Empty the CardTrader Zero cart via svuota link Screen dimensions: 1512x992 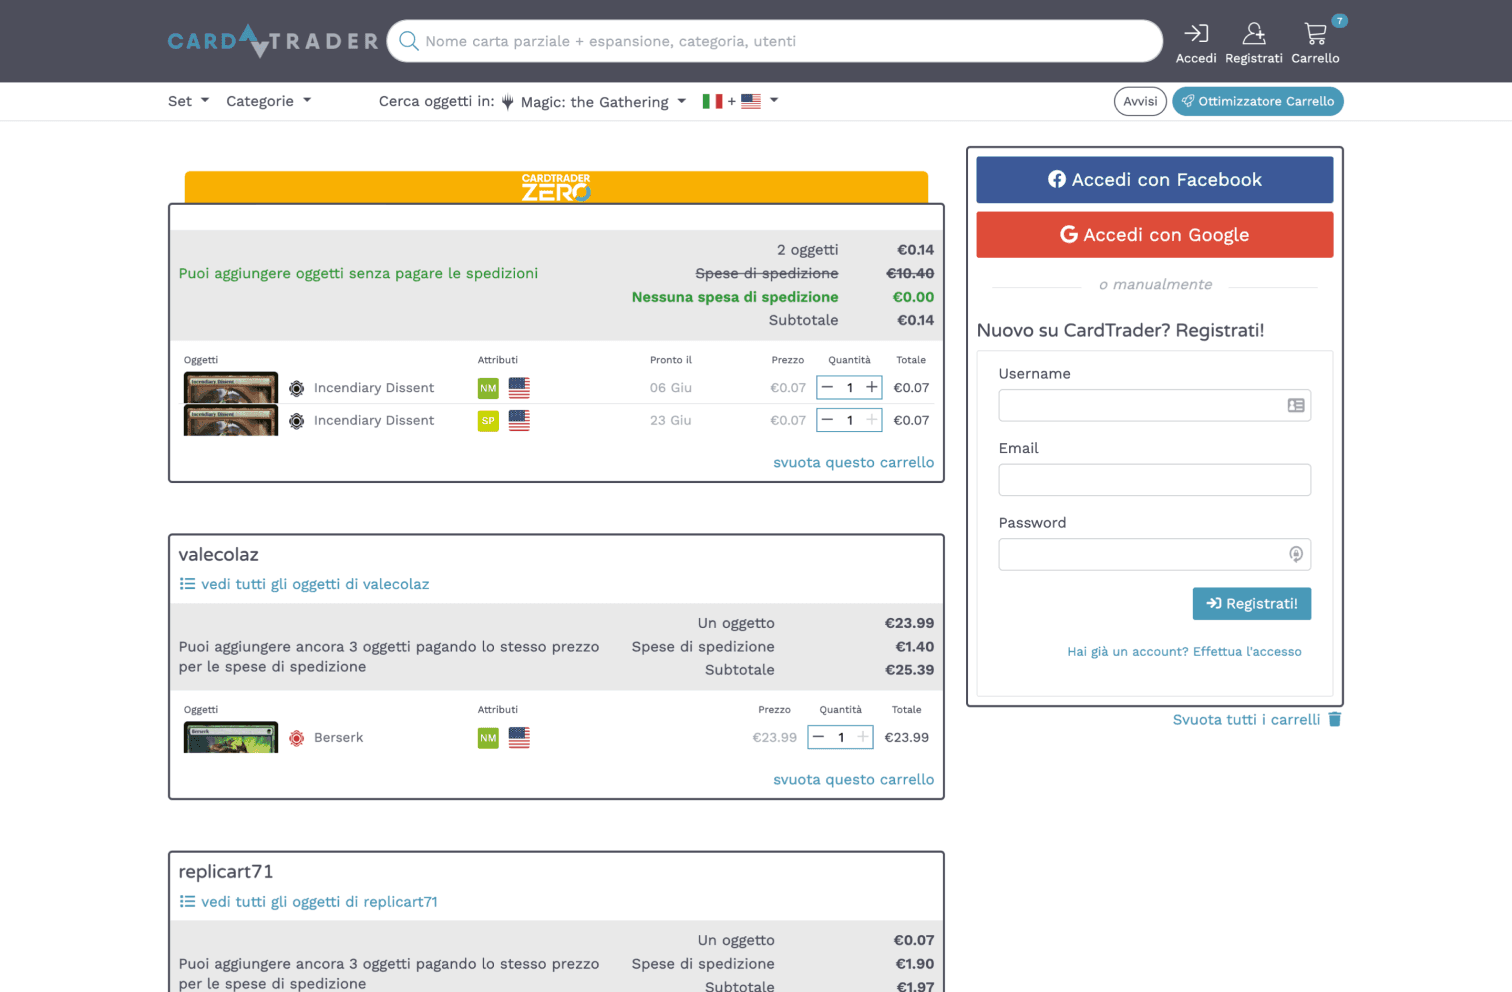[853, 463]
